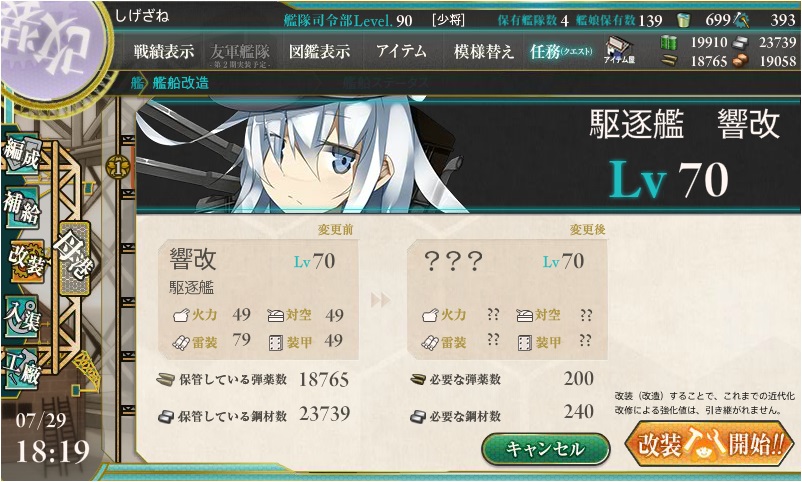Viewport: 802px width, 482px height.
Task: Cancel remodel with the キャンセル button
Action: 546,449
